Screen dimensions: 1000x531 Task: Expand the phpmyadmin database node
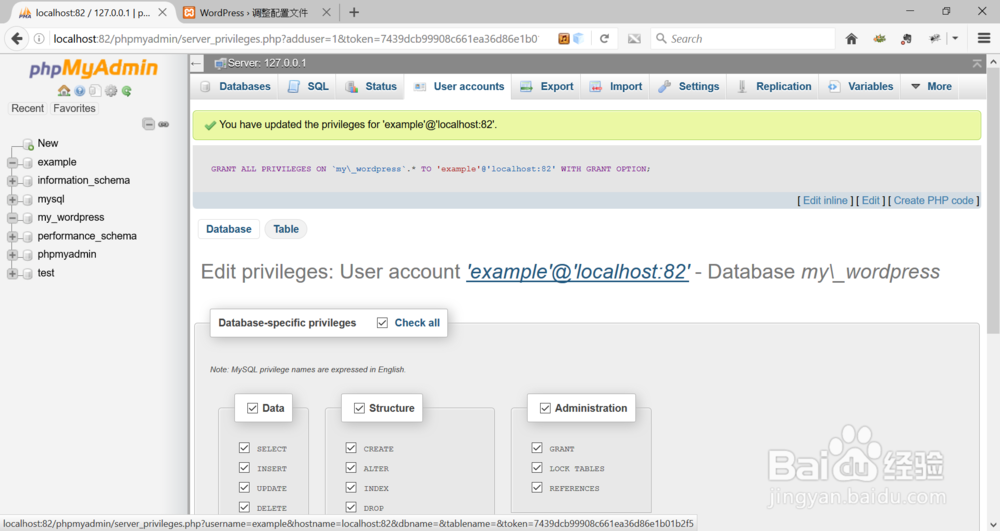12,255
